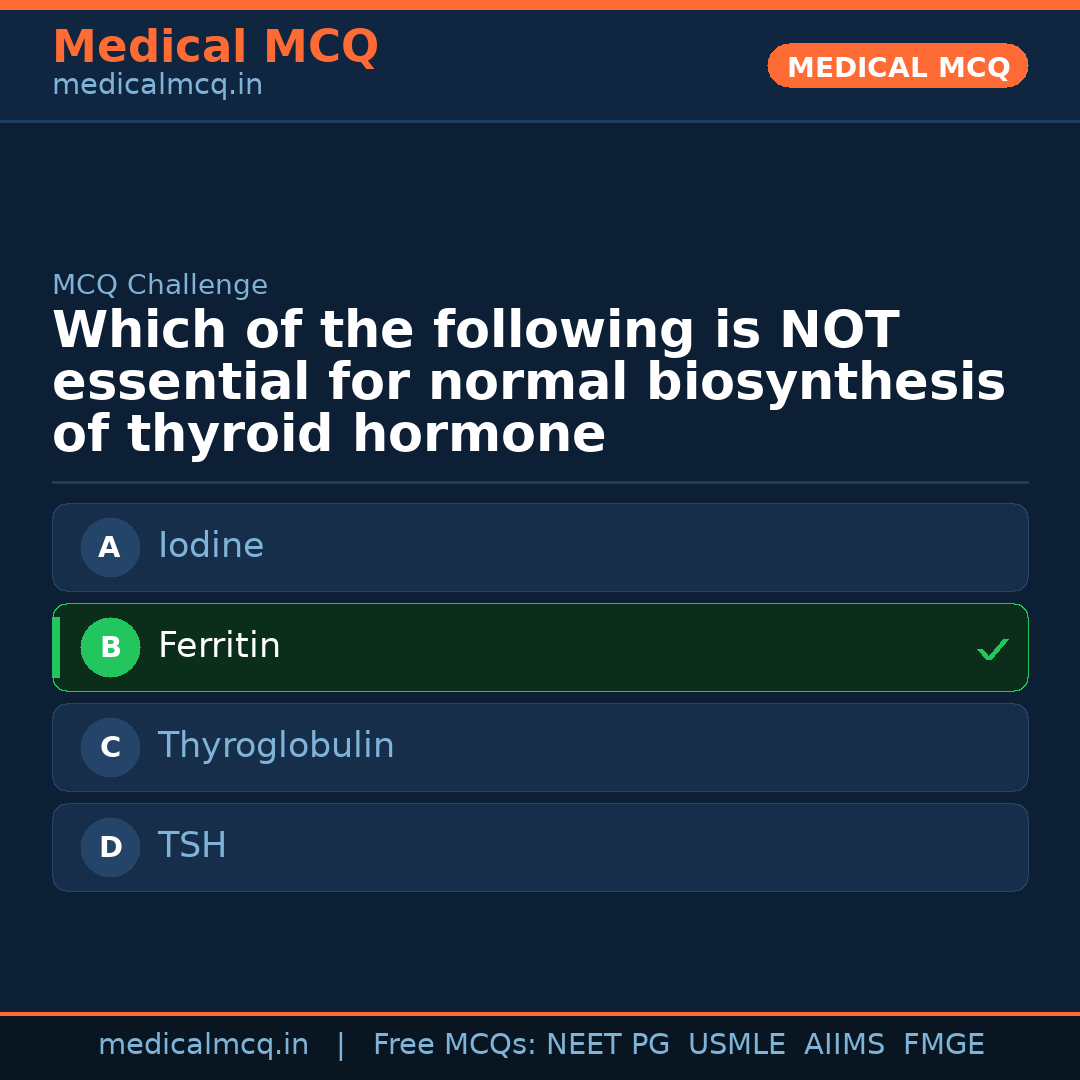Click the thyroid hormone question text
Screen dimensions: 1080x1080
528,383
